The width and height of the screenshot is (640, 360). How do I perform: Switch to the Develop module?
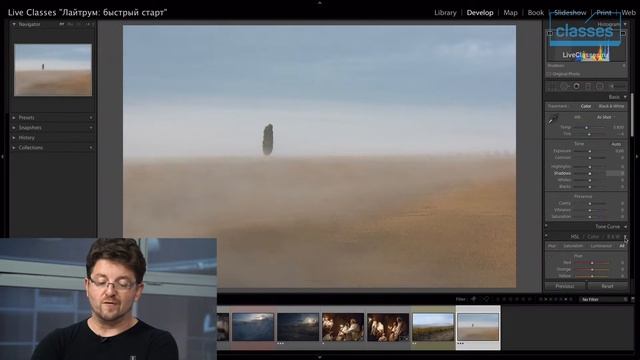click(480, 13)
